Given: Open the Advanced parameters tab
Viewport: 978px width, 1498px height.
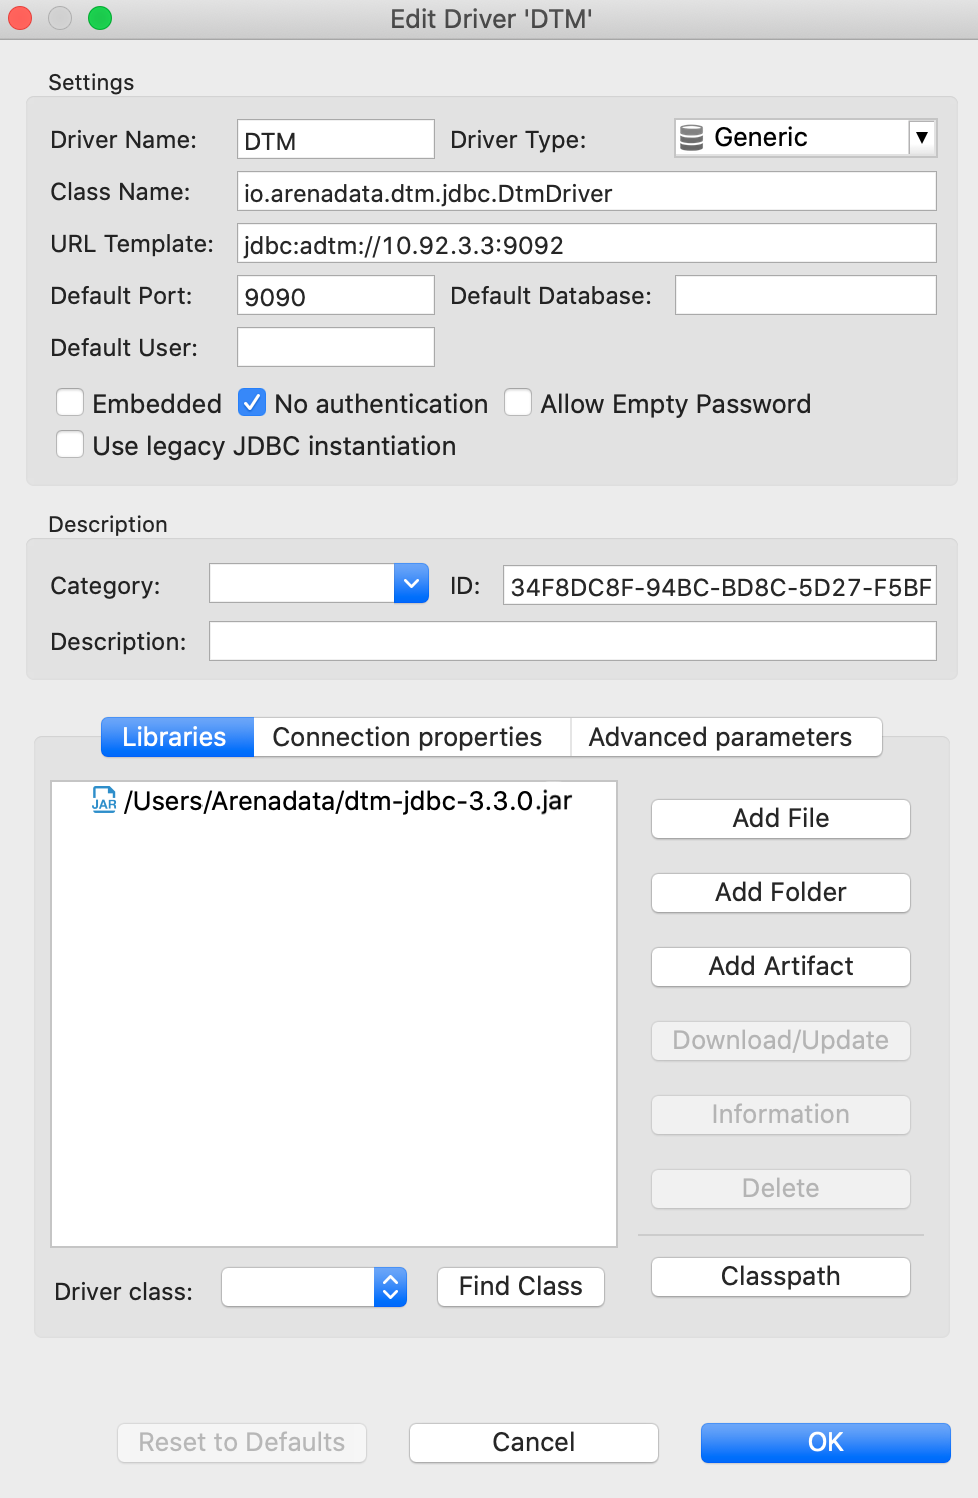Looking at the screenshot, I should pyautogui.click(x=720, y=738).
